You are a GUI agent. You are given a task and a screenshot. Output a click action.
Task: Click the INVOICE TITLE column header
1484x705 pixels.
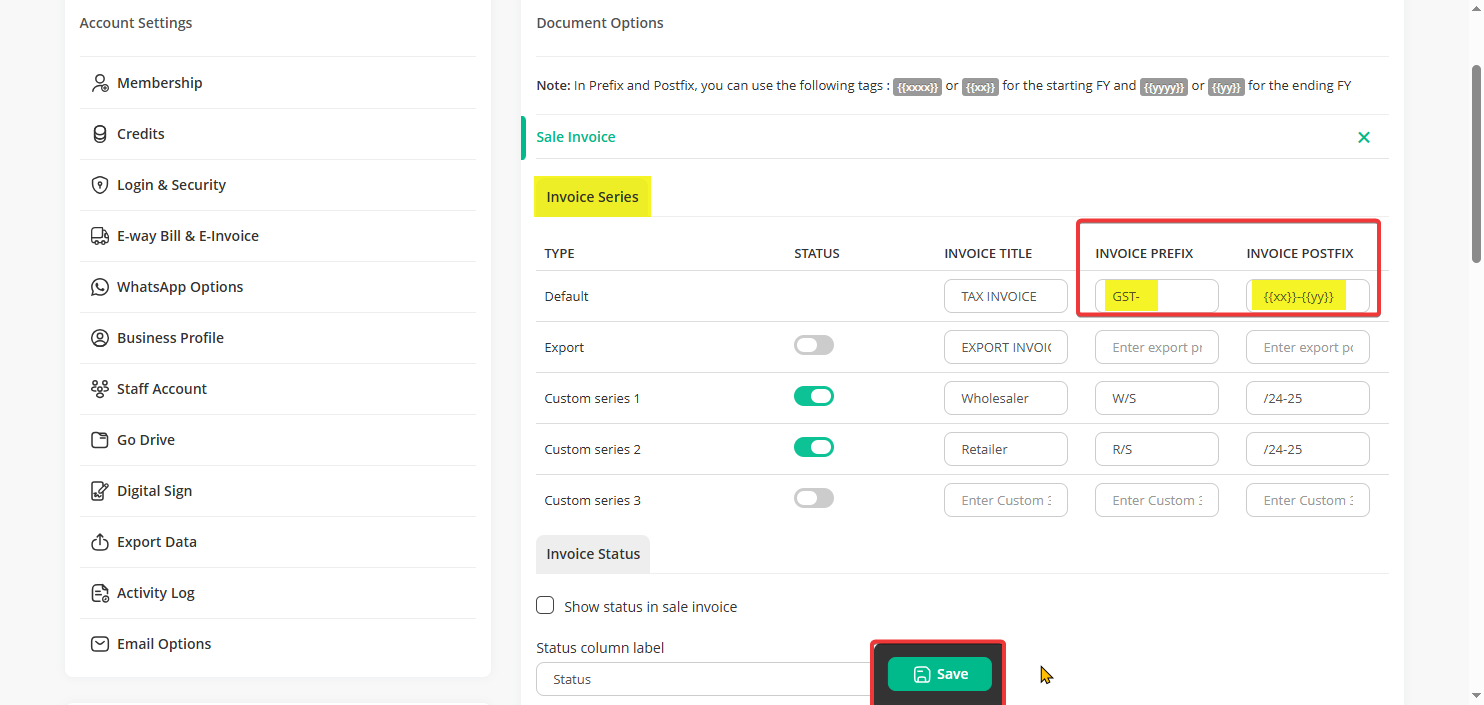[988, 253]
